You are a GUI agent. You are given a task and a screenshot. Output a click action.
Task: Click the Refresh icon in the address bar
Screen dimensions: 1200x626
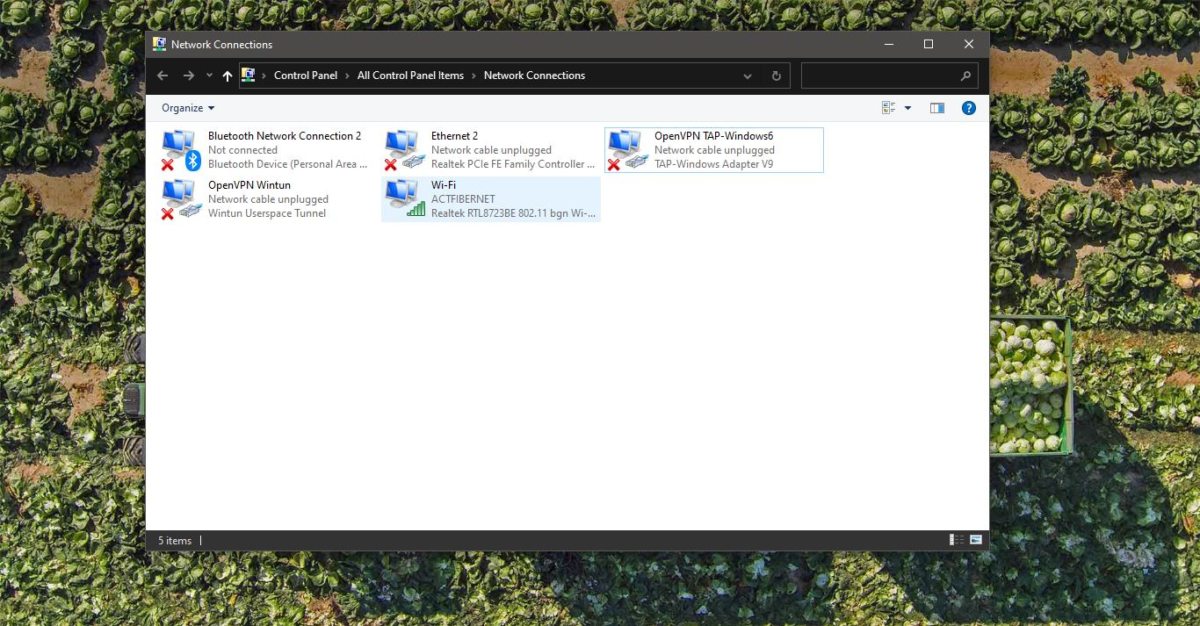pyautogui.click(x=776, y=75)
